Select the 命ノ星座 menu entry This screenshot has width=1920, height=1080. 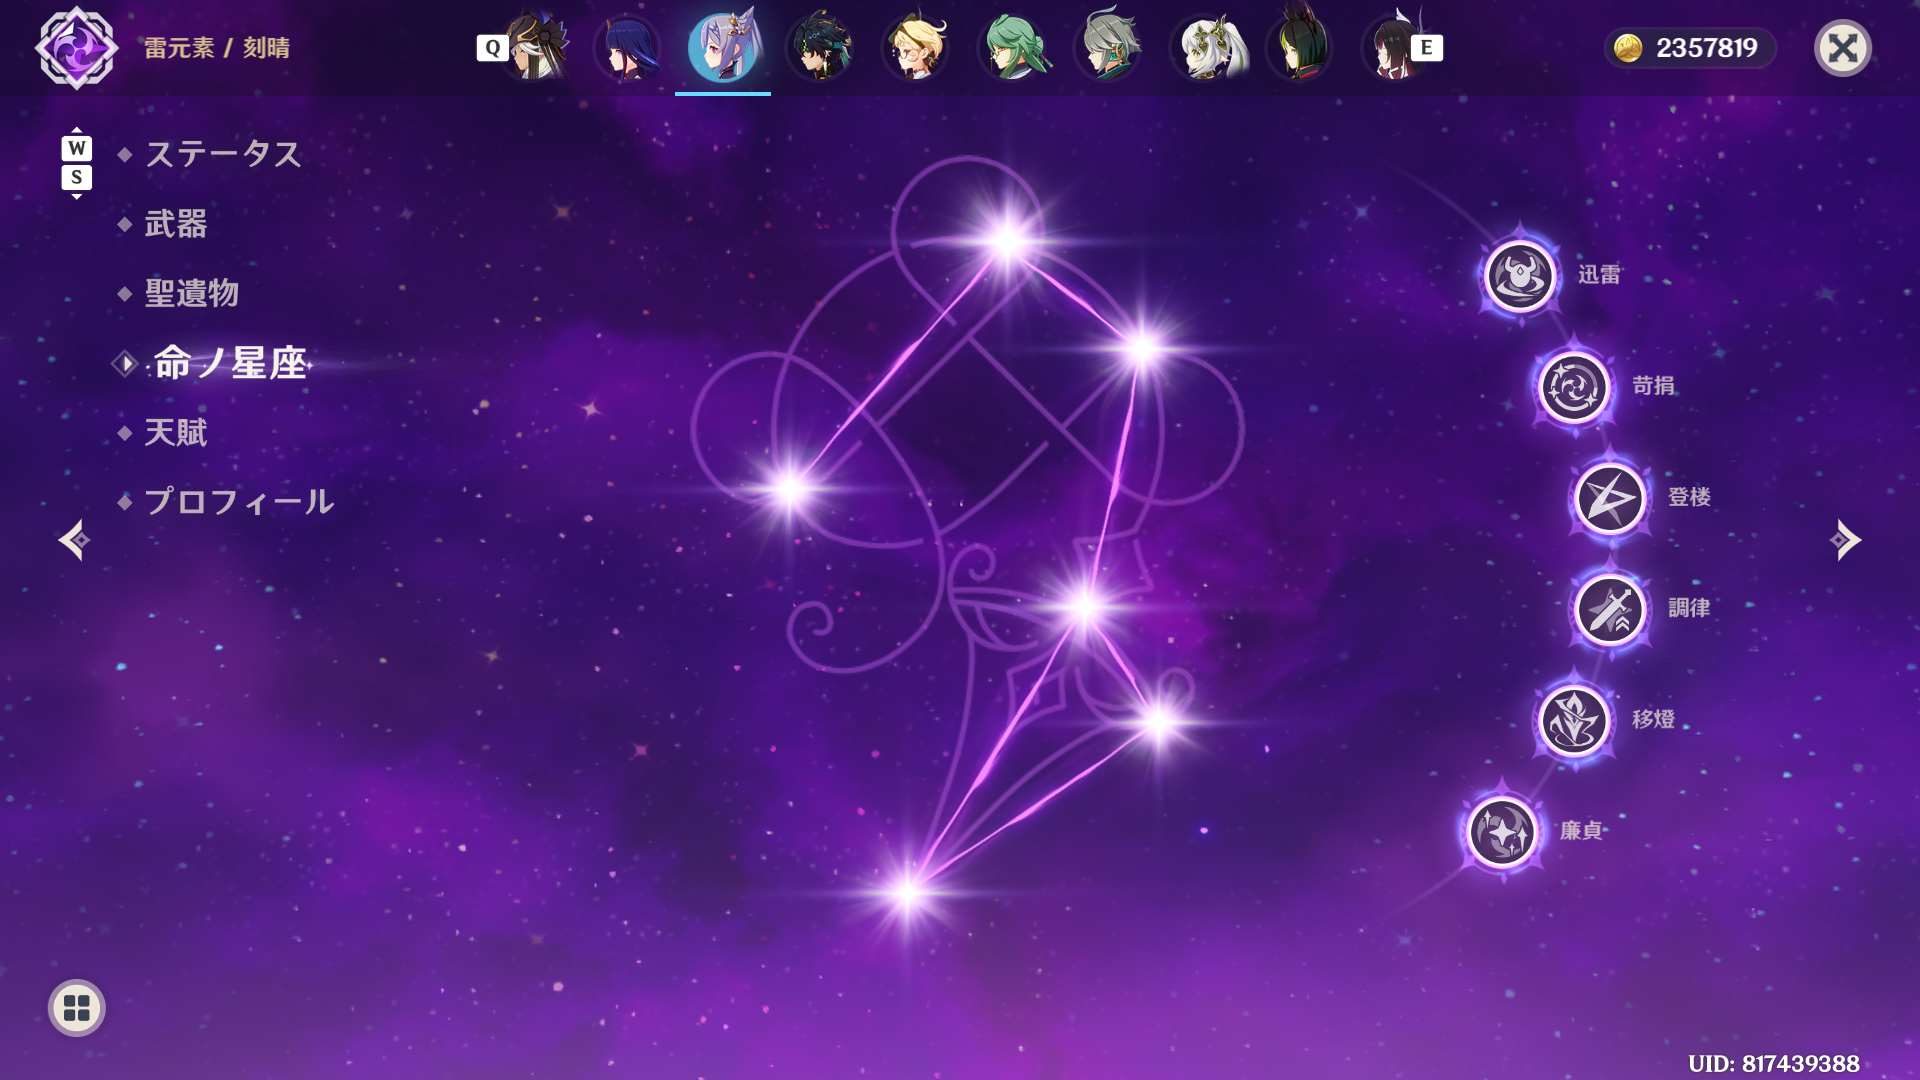pos(231,363)
